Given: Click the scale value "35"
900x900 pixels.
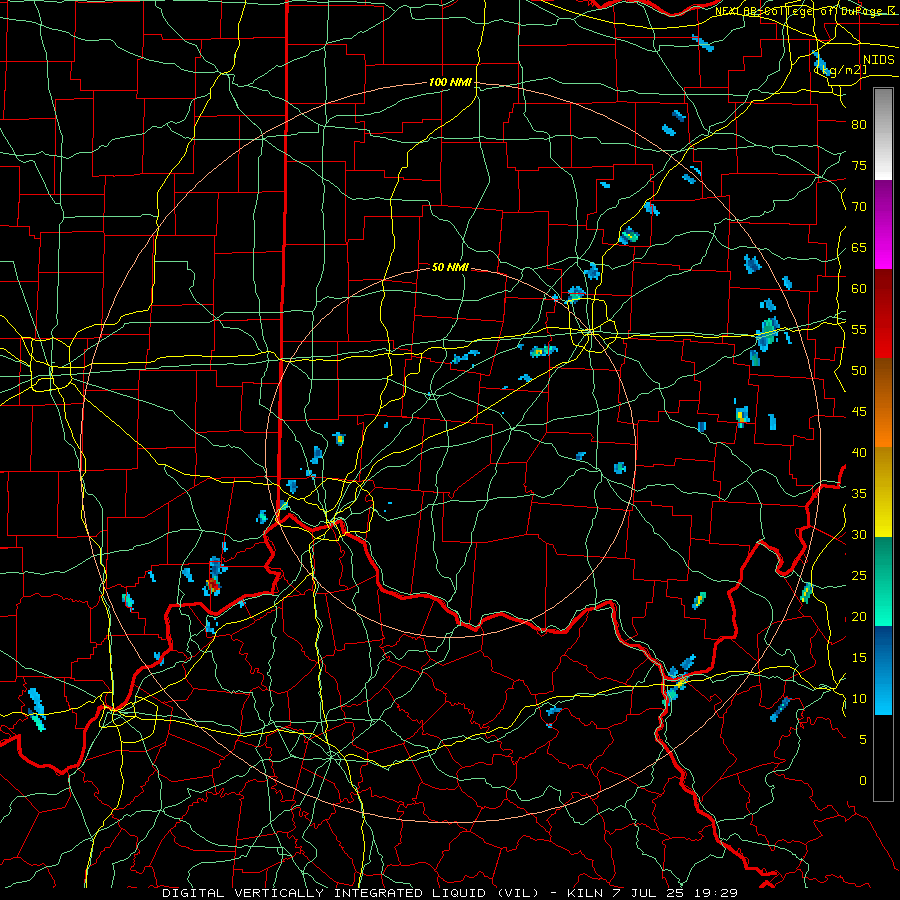Looking at the screenshot, I should 859,494.
